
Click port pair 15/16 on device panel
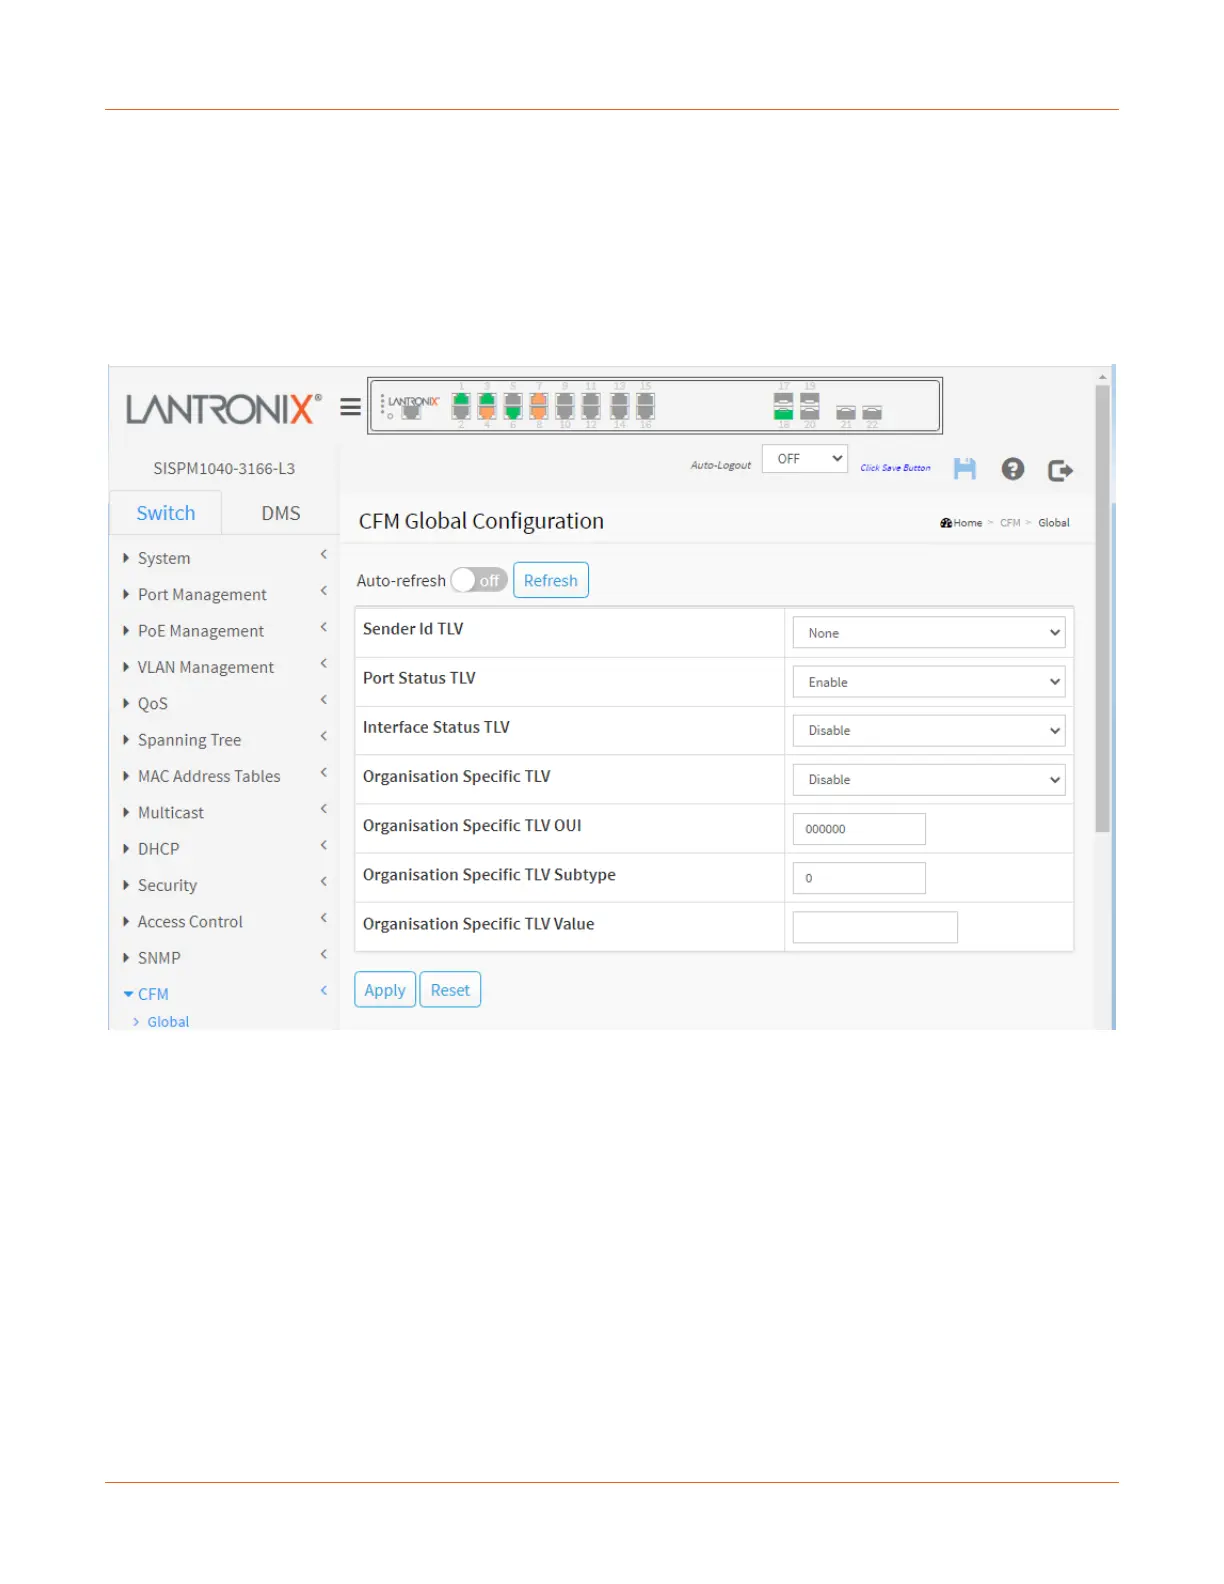coord(645,405)
